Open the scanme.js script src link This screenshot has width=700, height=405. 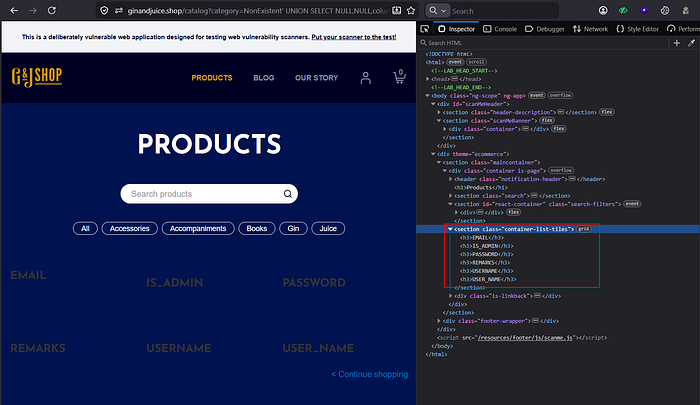point(525,338)
